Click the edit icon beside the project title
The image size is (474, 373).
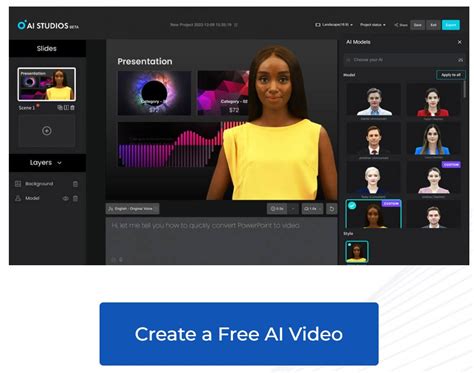point(236,25)
